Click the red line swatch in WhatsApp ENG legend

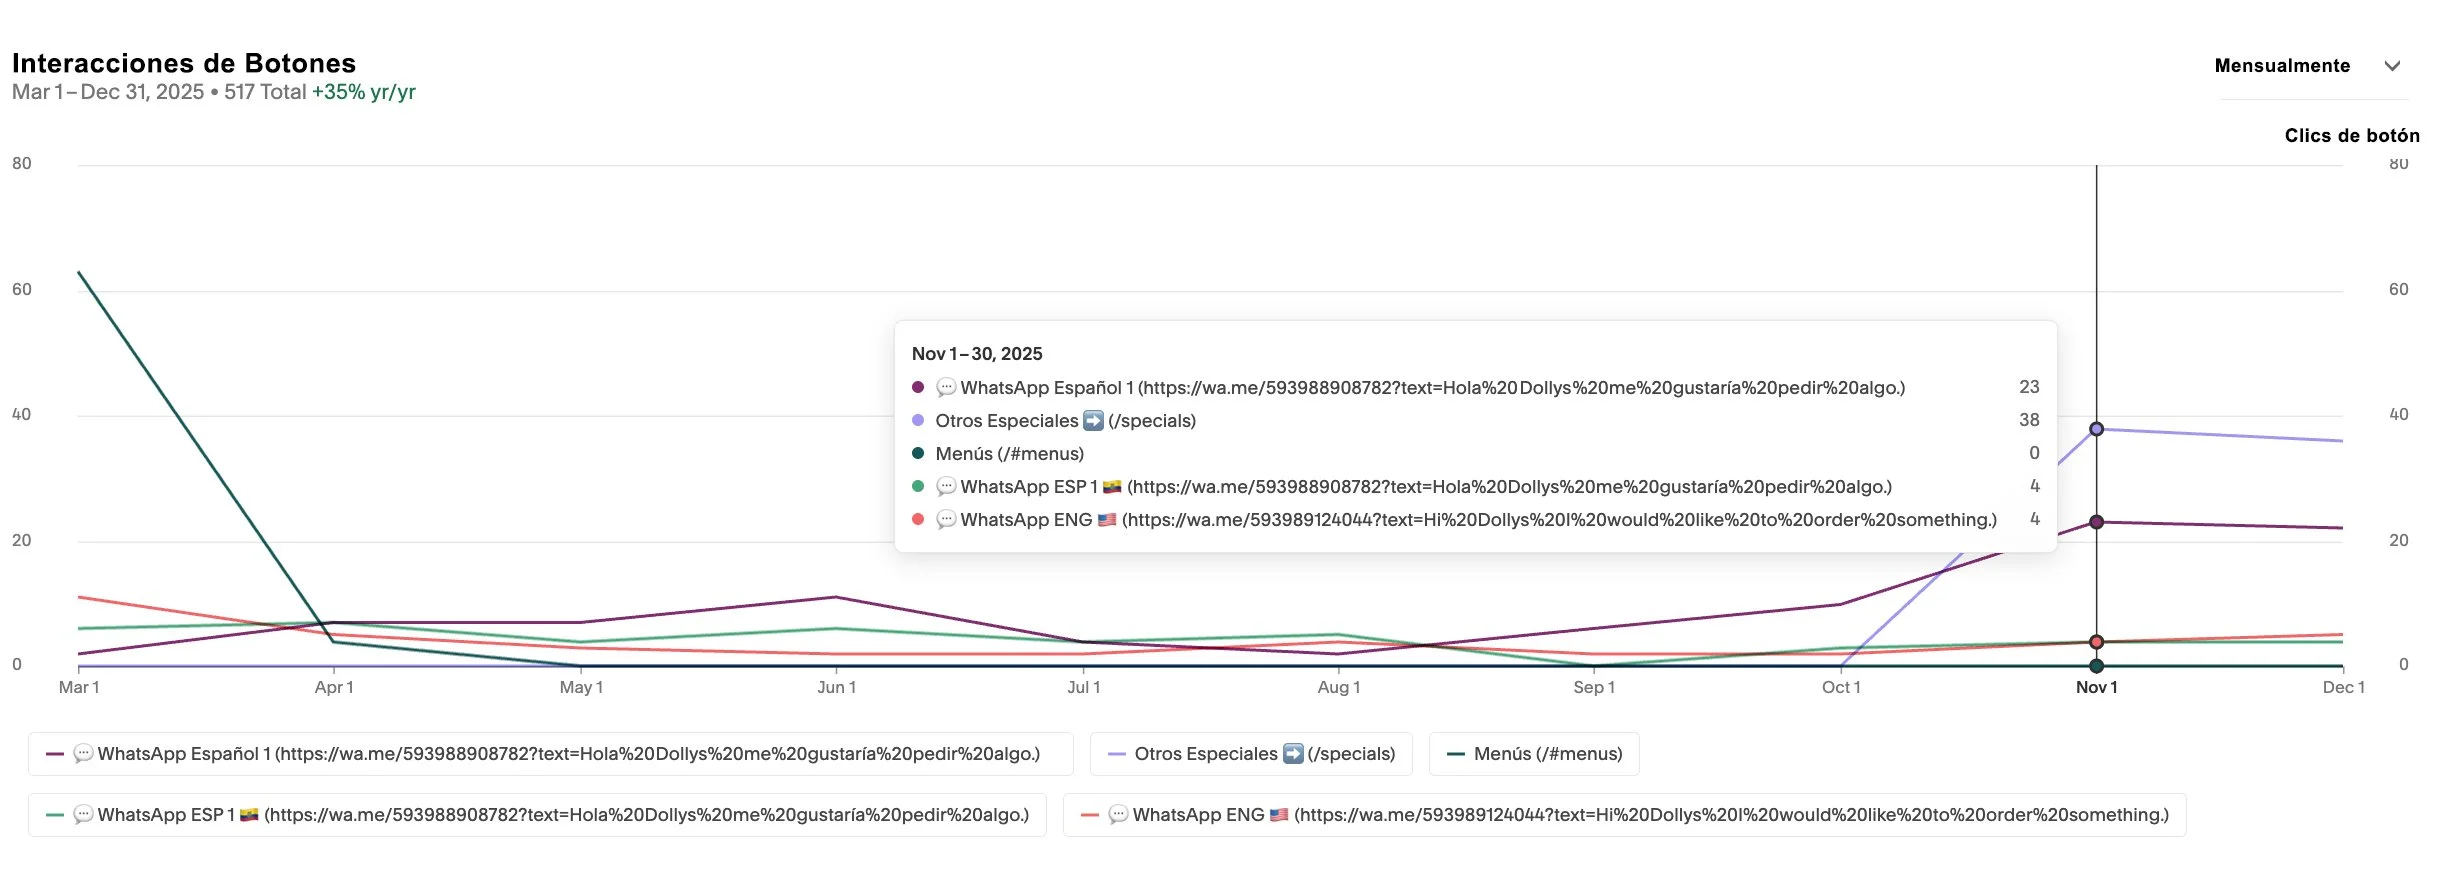[x=1090, y=815]
